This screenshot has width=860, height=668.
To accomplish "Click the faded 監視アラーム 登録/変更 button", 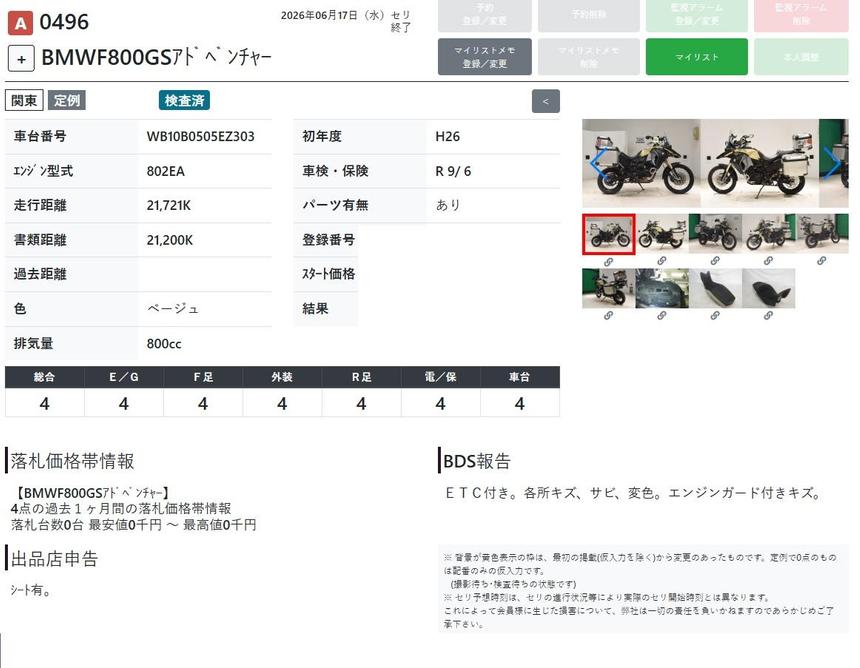I will 697,15.
